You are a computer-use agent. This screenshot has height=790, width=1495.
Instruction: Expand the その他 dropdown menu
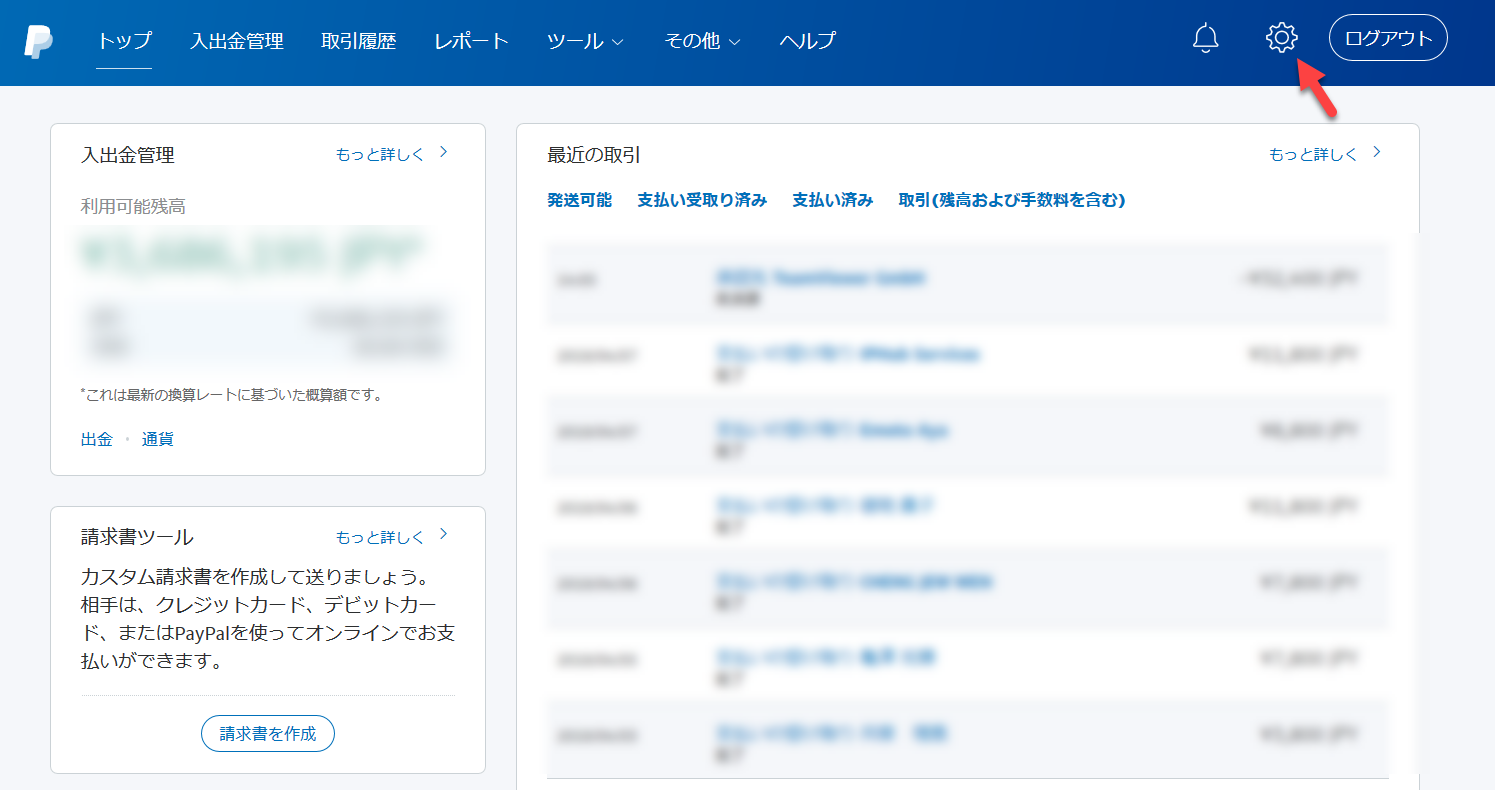(x=702, y=41)
